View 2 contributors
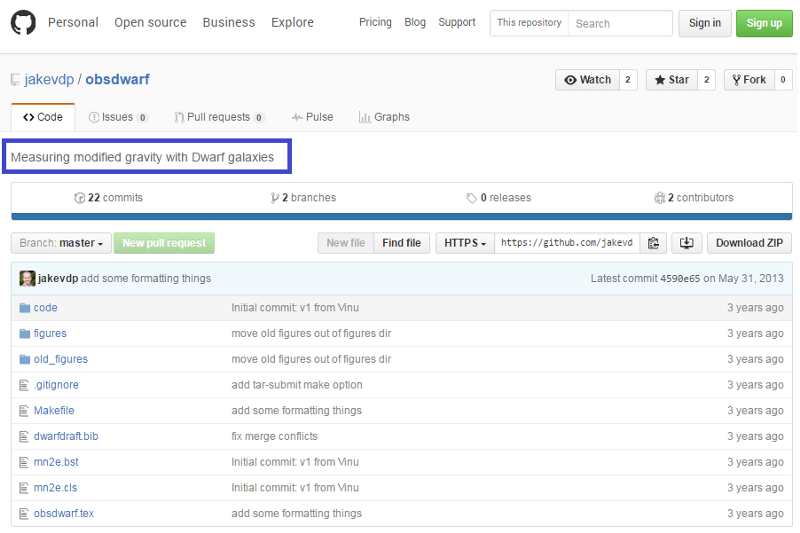 [694, 198]
